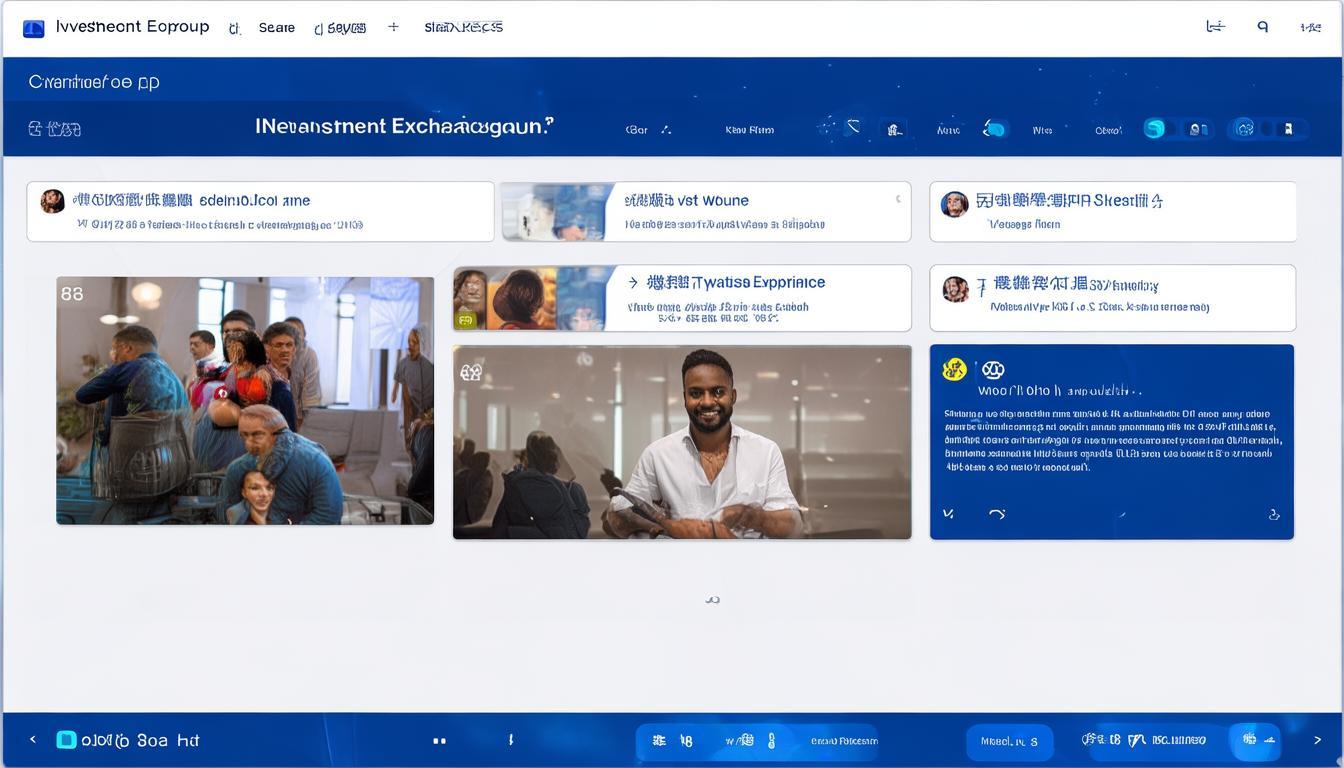This screenshot has height=768, width=1344.
Task: Click the search magnifier icon at top right
Action: coord(1263,27)
